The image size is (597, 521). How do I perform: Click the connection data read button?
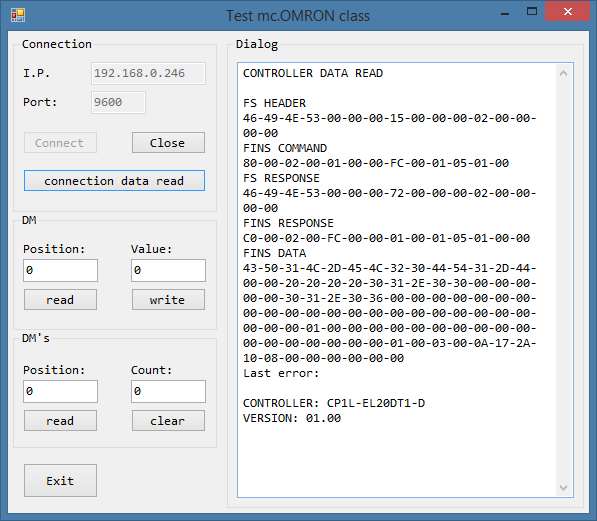[114, 181]
